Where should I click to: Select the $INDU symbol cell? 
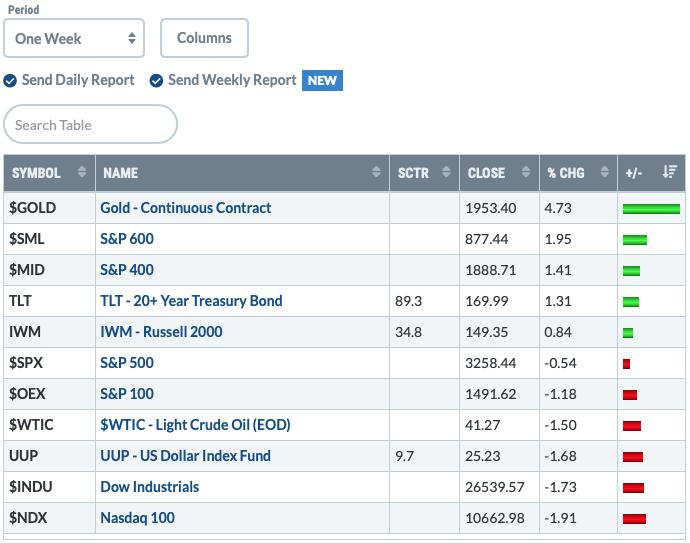coord(49,487)
